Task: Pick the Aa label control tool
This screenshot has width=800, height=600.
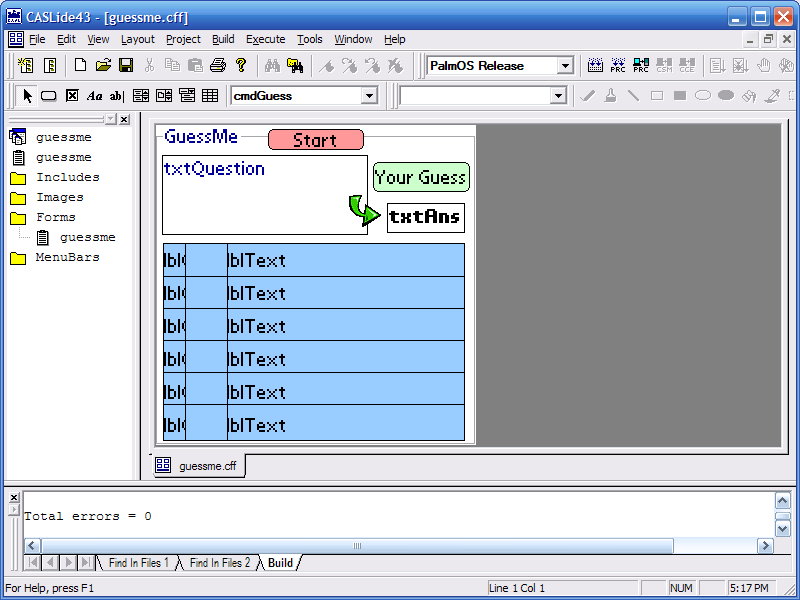Action: [95, 96]
